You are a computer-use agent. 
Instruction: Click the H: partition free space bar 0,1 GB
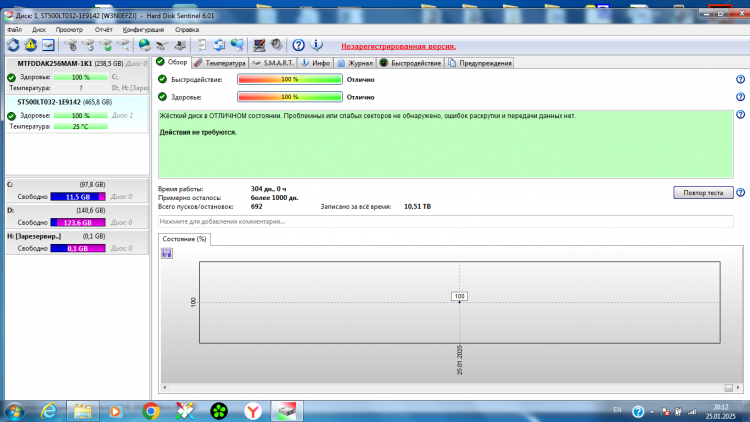78,248
